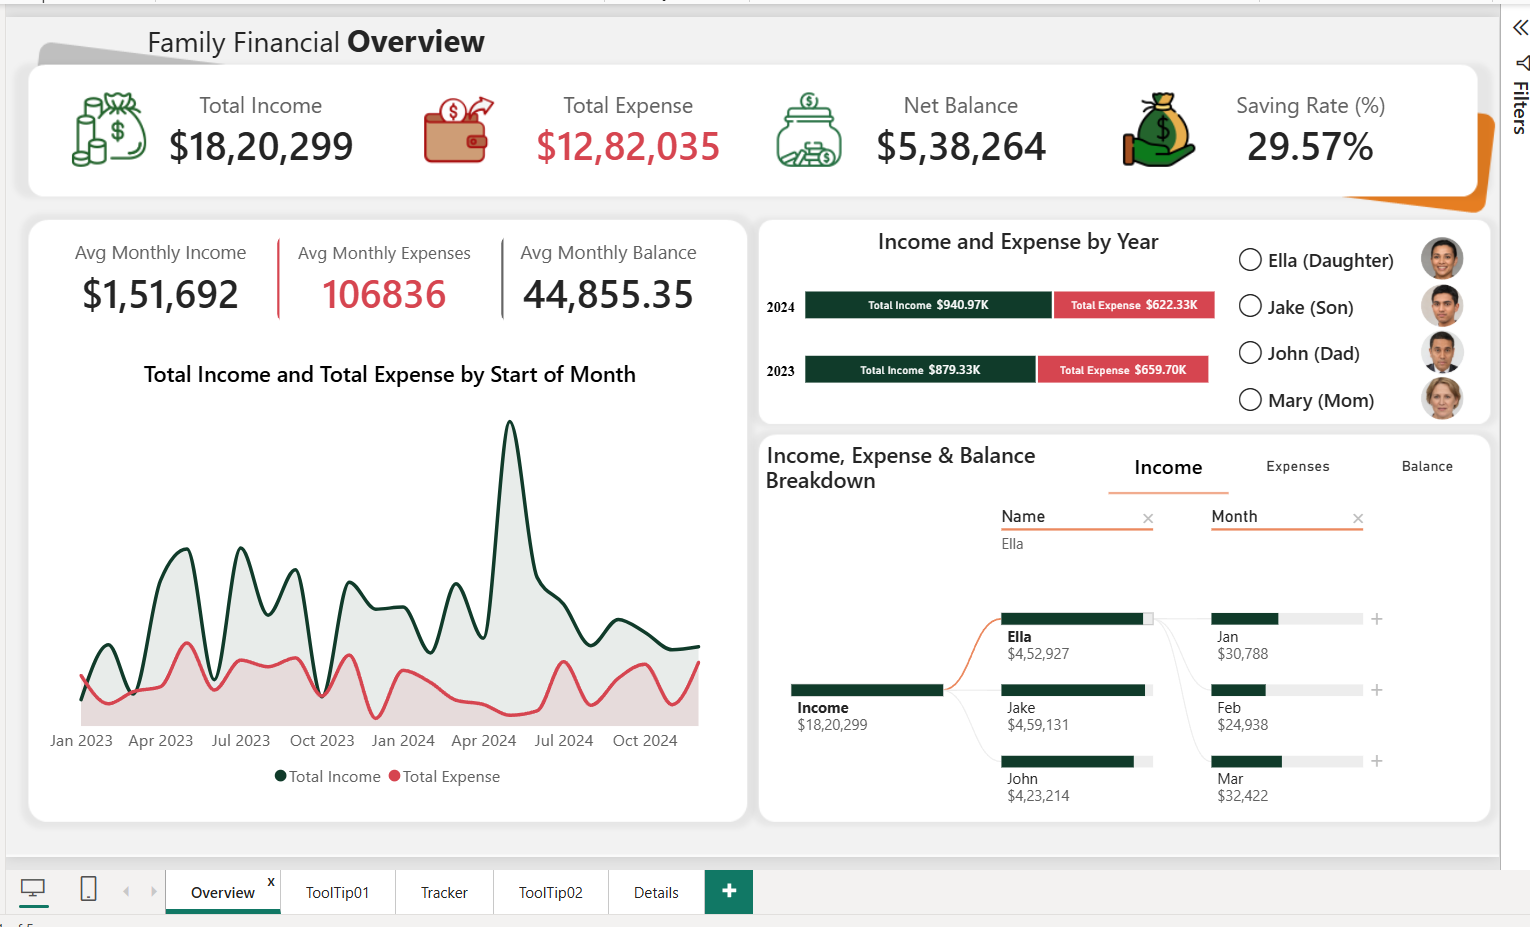Select the Ella (Daughter) radio option
Viewport: 1530px width, 927px height.
pos(1250,260)
